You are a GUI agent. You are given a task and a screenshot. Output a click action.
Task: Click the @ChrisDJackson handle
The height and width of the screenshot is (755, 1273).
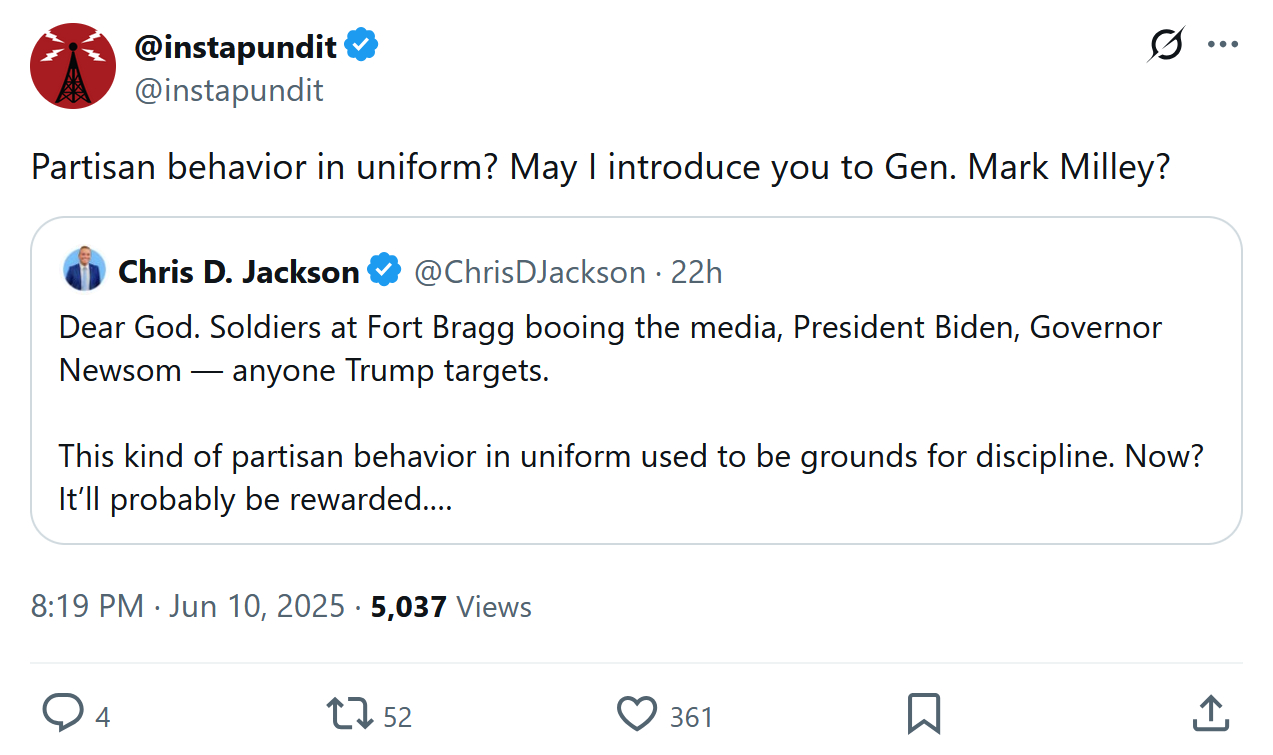530,272
